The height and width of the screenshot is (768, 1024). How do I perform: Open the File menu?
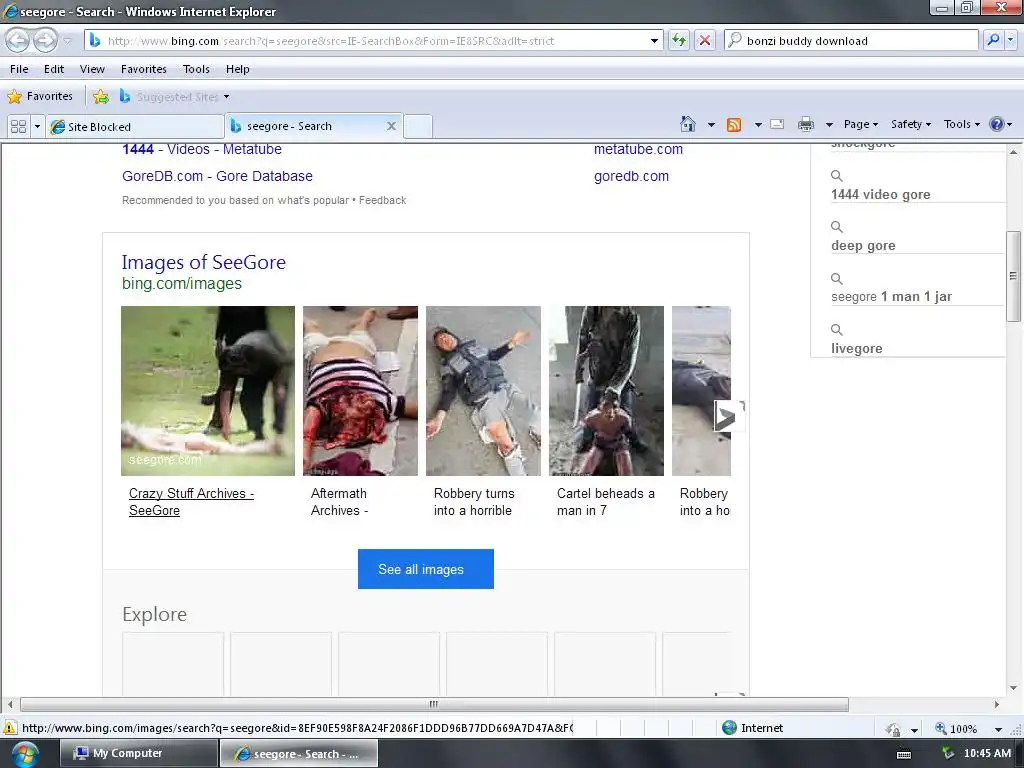19,69
